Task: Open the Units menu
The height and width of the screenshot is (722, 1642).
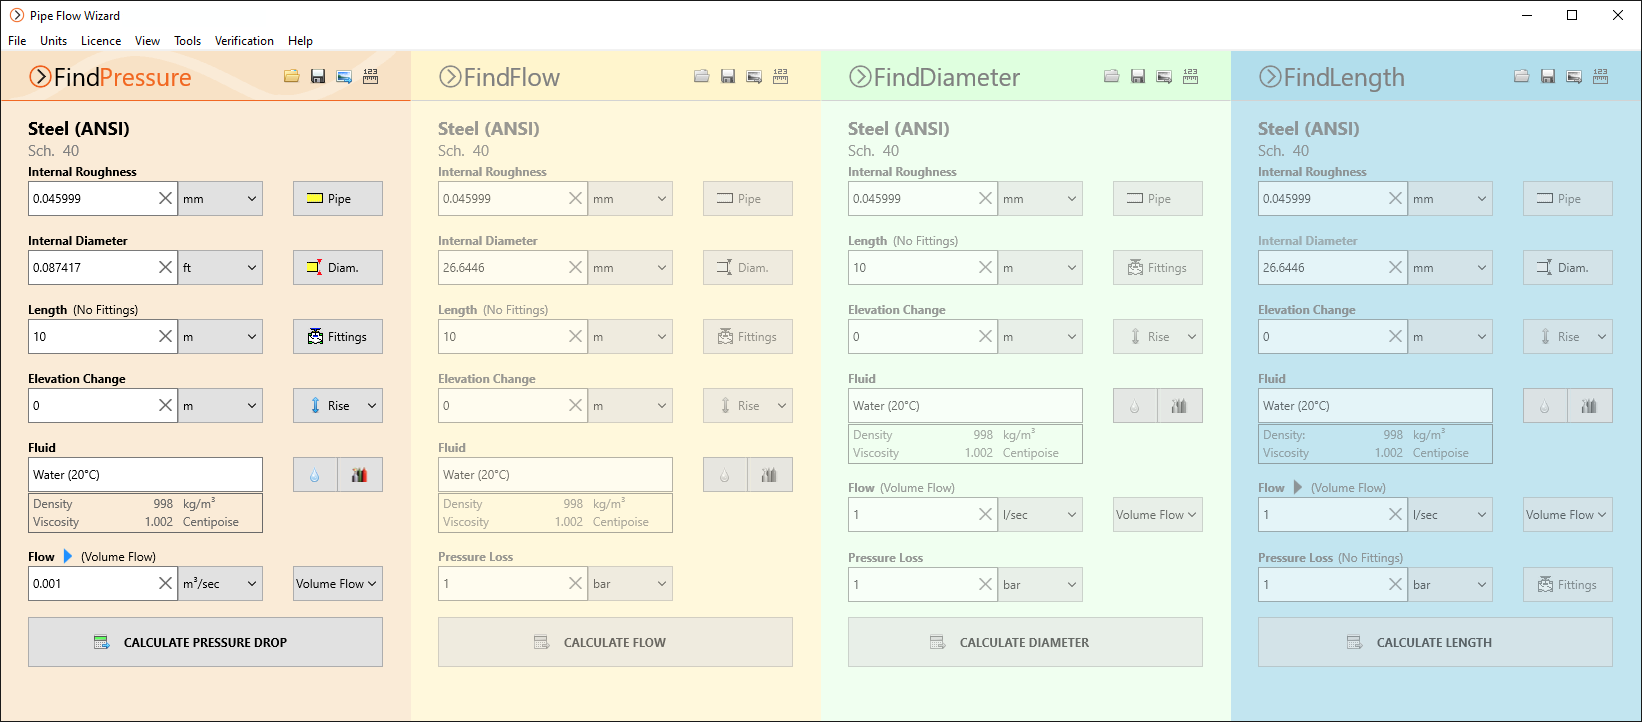Action: (x=53, y=41)
